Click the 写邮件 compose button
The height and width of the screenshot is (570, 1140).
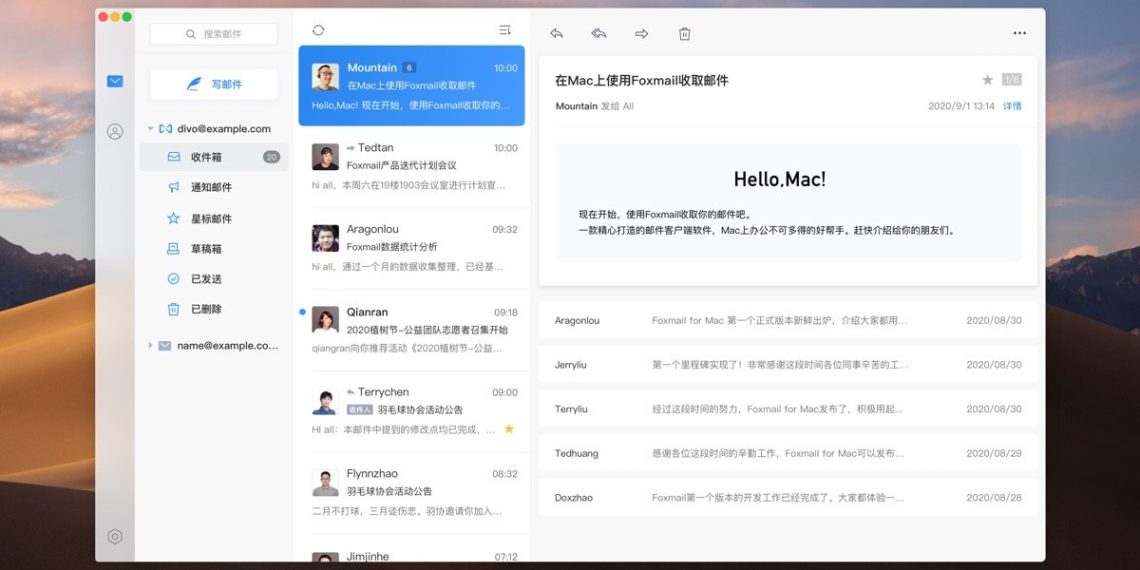[214, 84]
